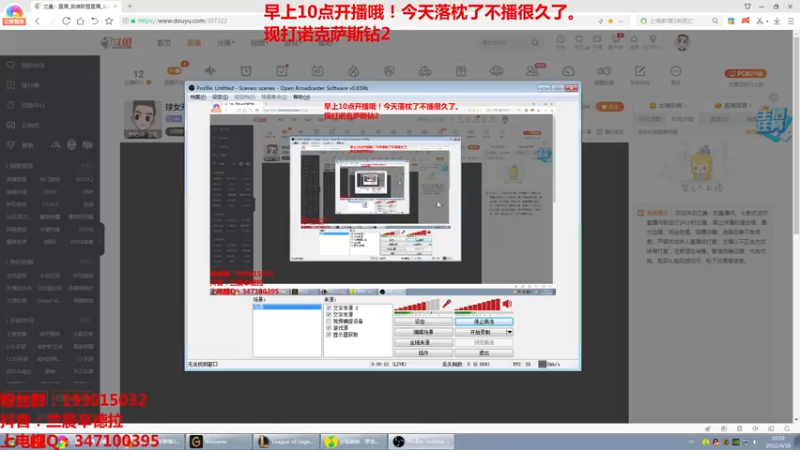Click the OBS Profile Untitled taskbar item

[421, 441]
